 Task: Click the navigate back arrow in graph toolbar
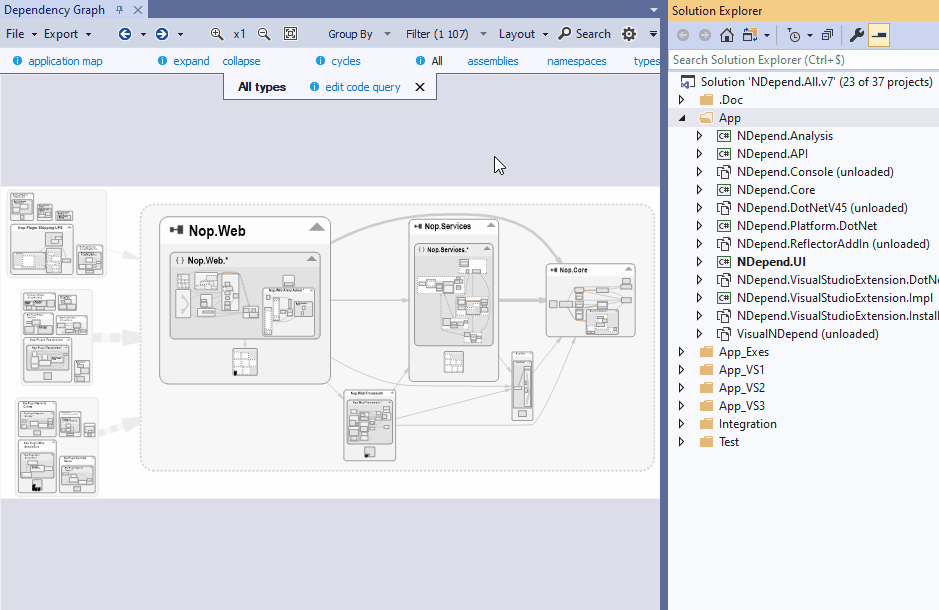pyautogui.click(x=125, y=34)
